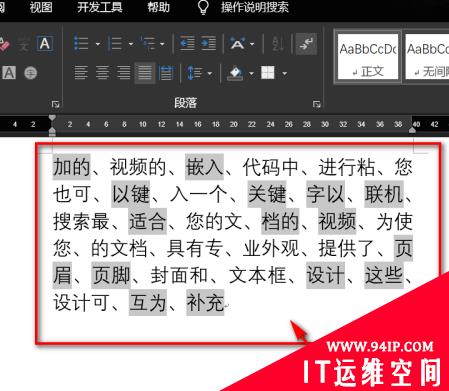Click the phrase 搜索最 in the document
449x391 pixels.
(81, 221)
